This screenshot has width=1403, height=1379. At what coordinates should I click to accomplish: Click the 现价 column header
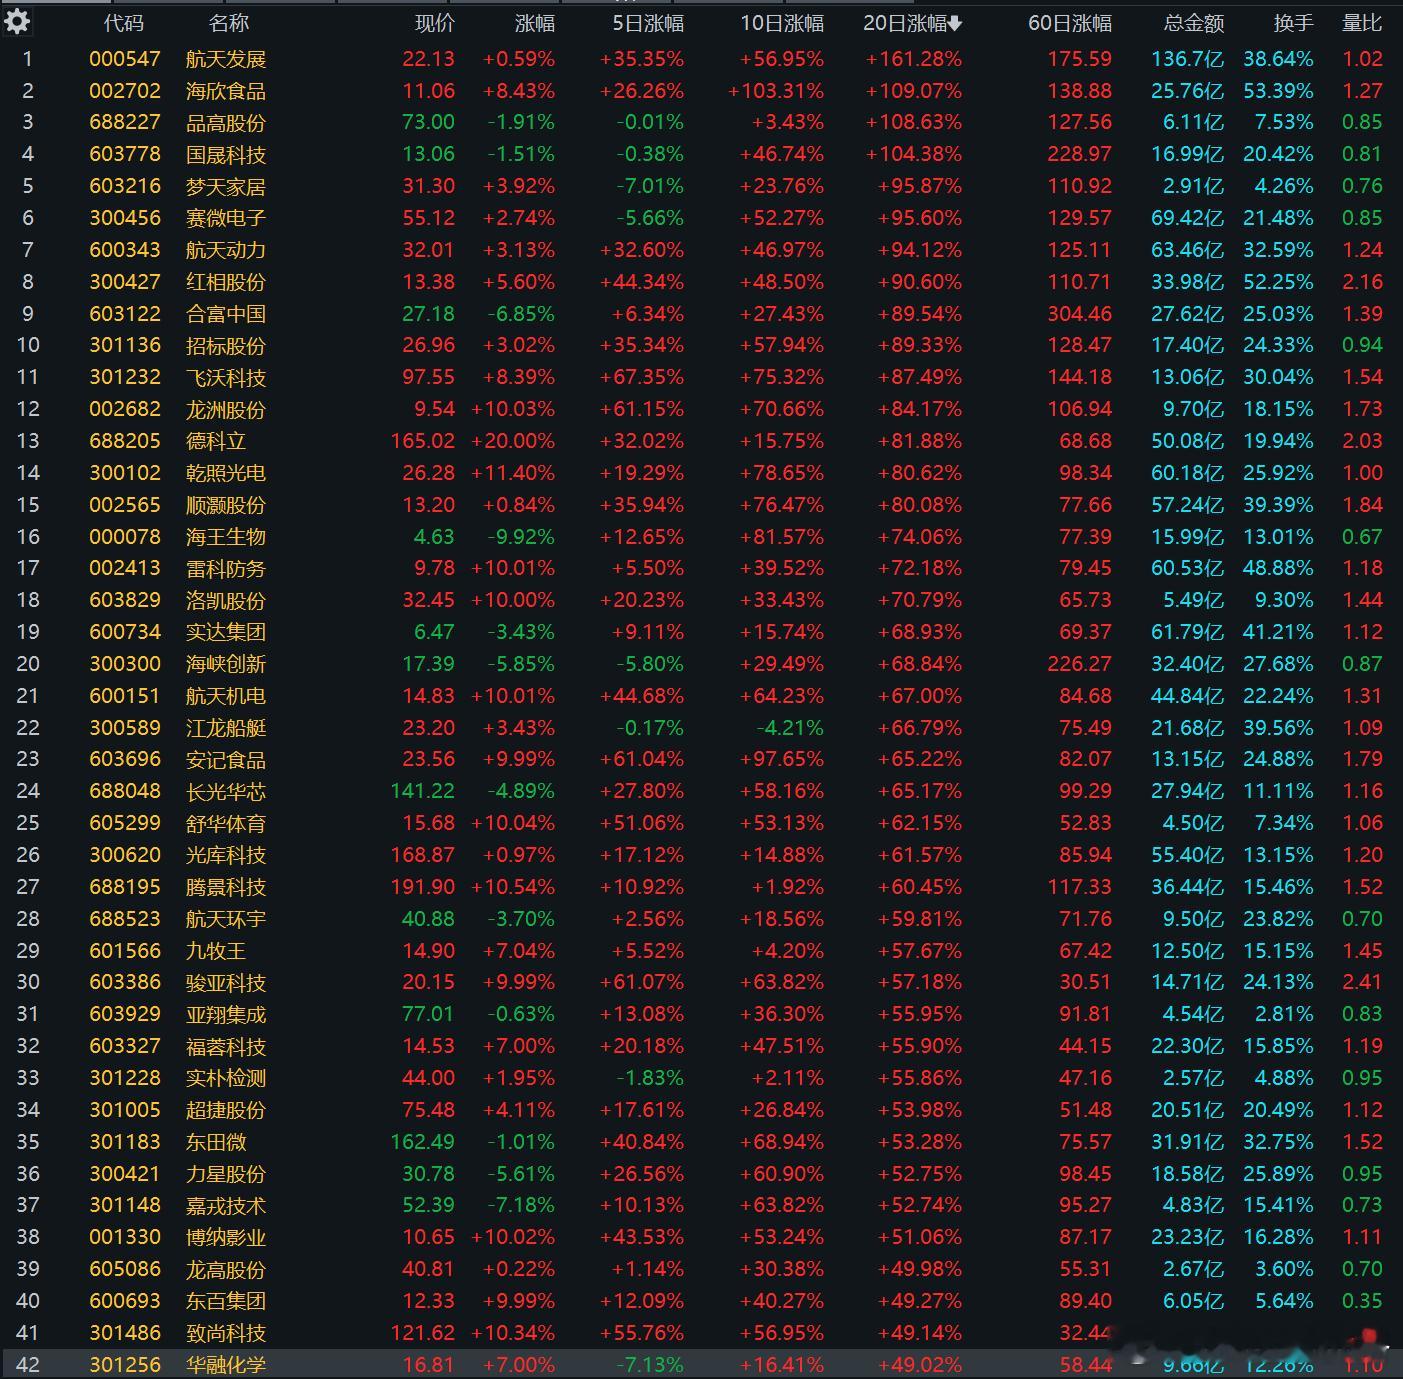434,23
